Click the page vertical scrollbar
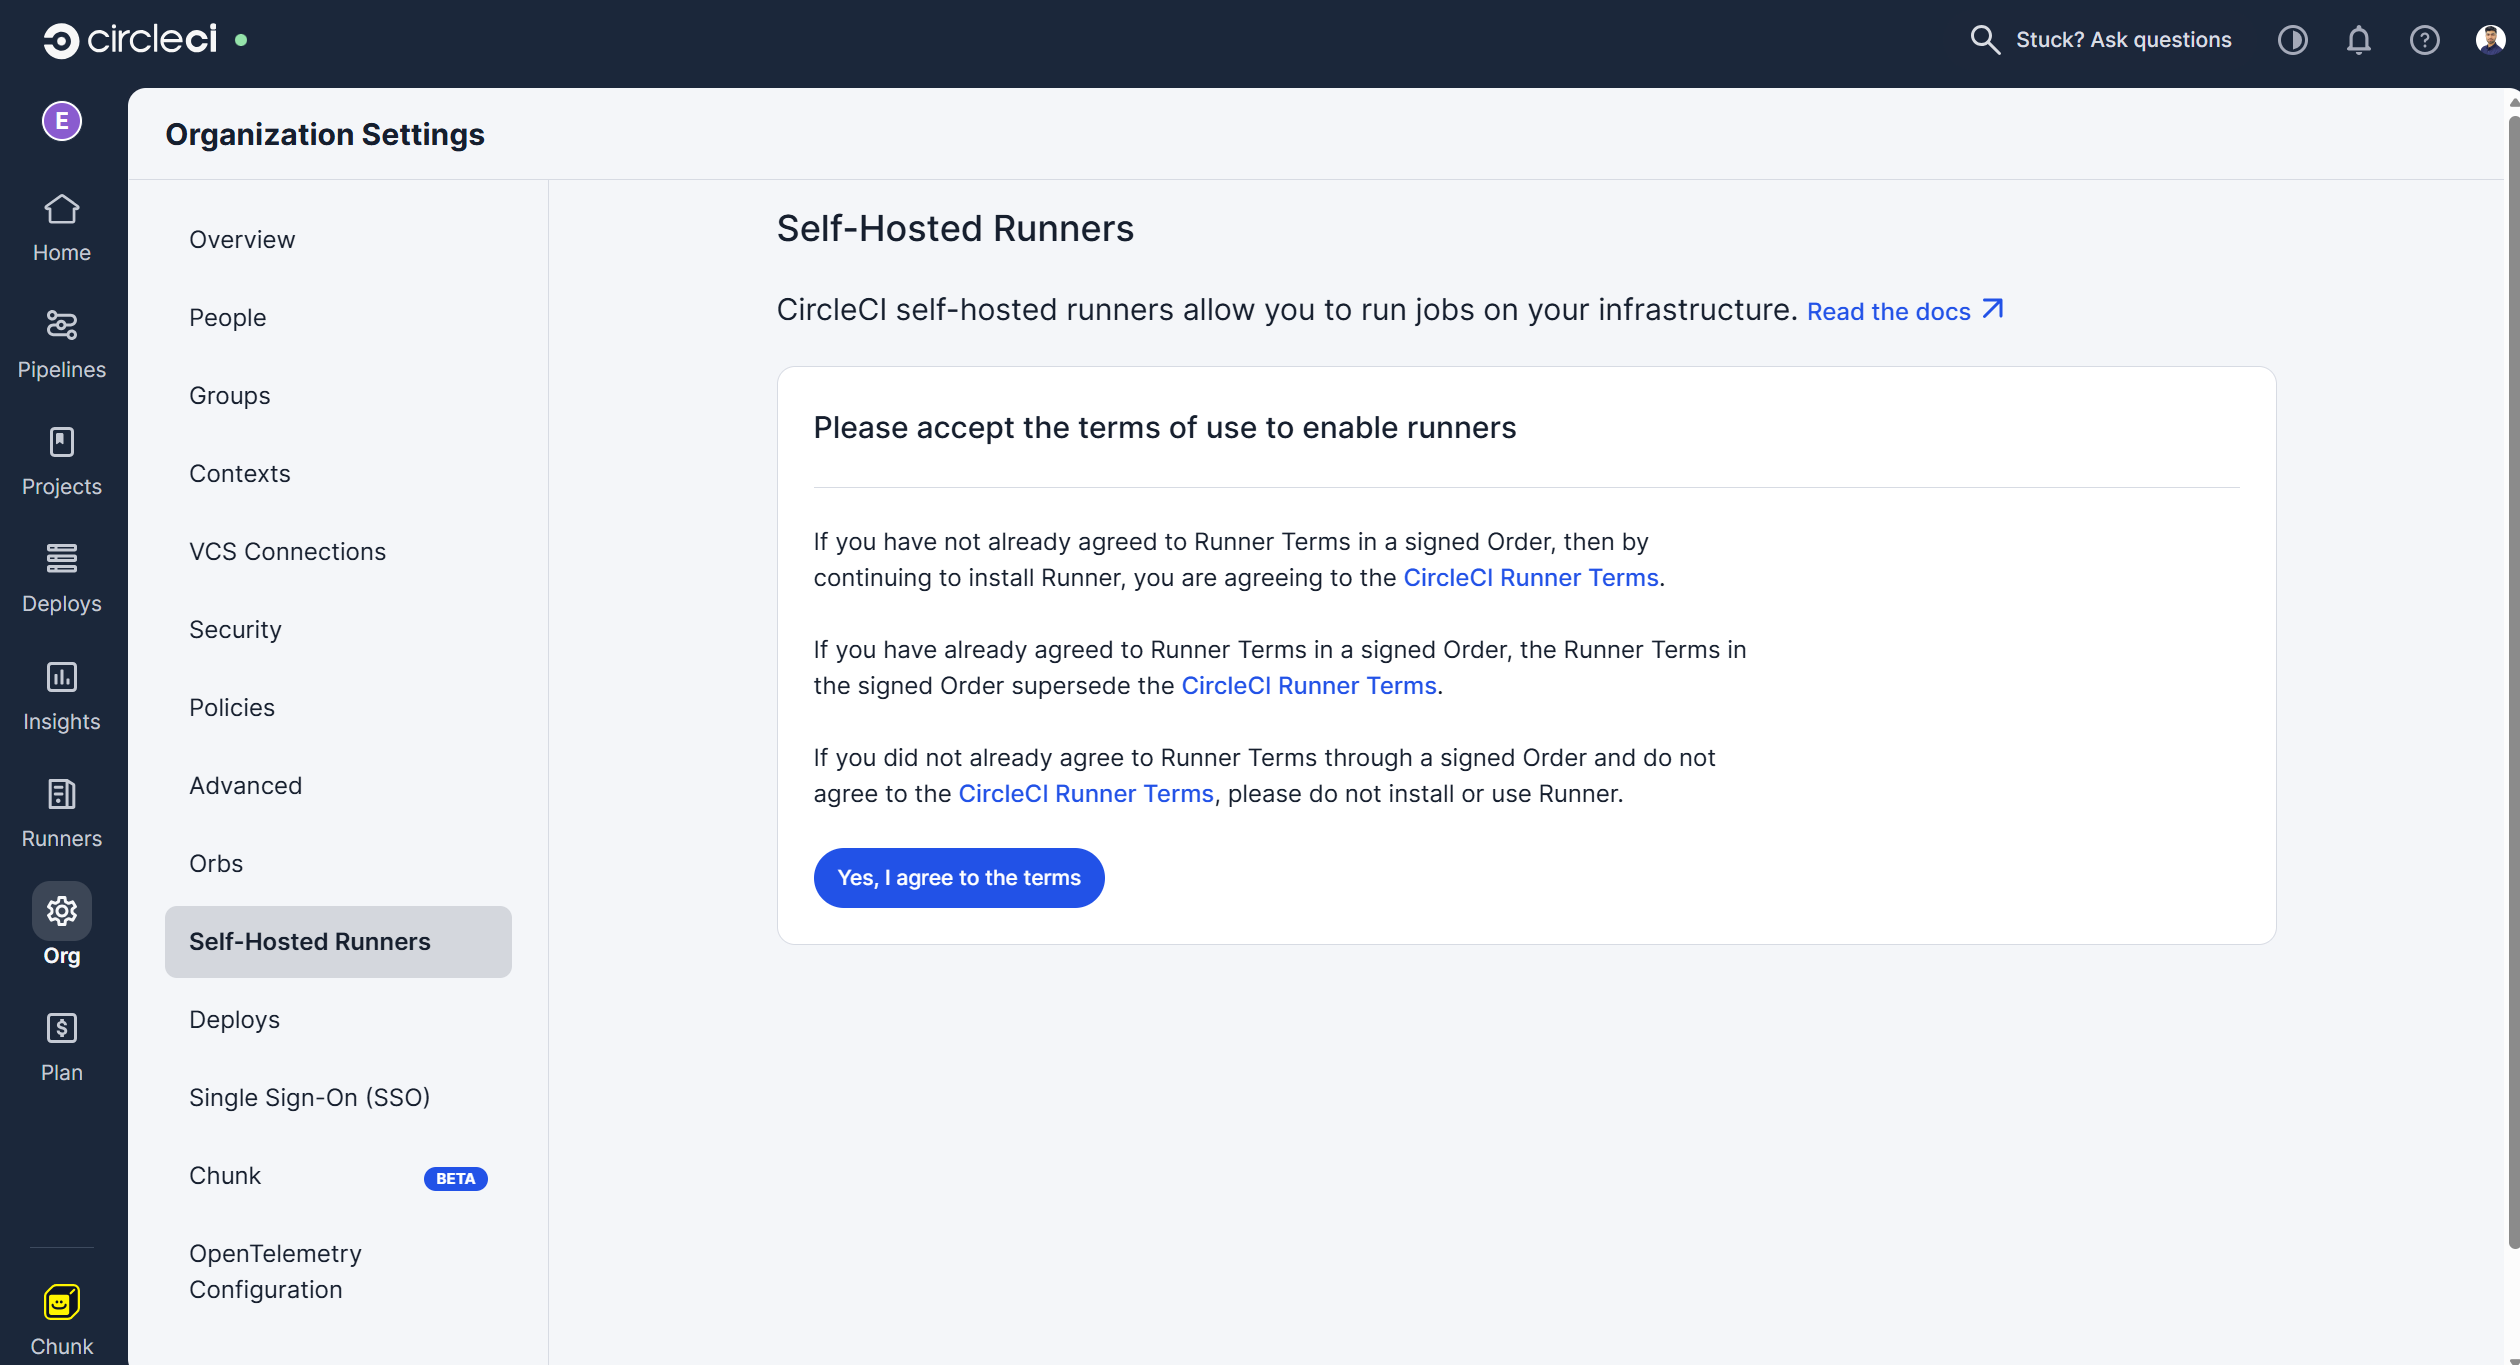 point(2513,680)
